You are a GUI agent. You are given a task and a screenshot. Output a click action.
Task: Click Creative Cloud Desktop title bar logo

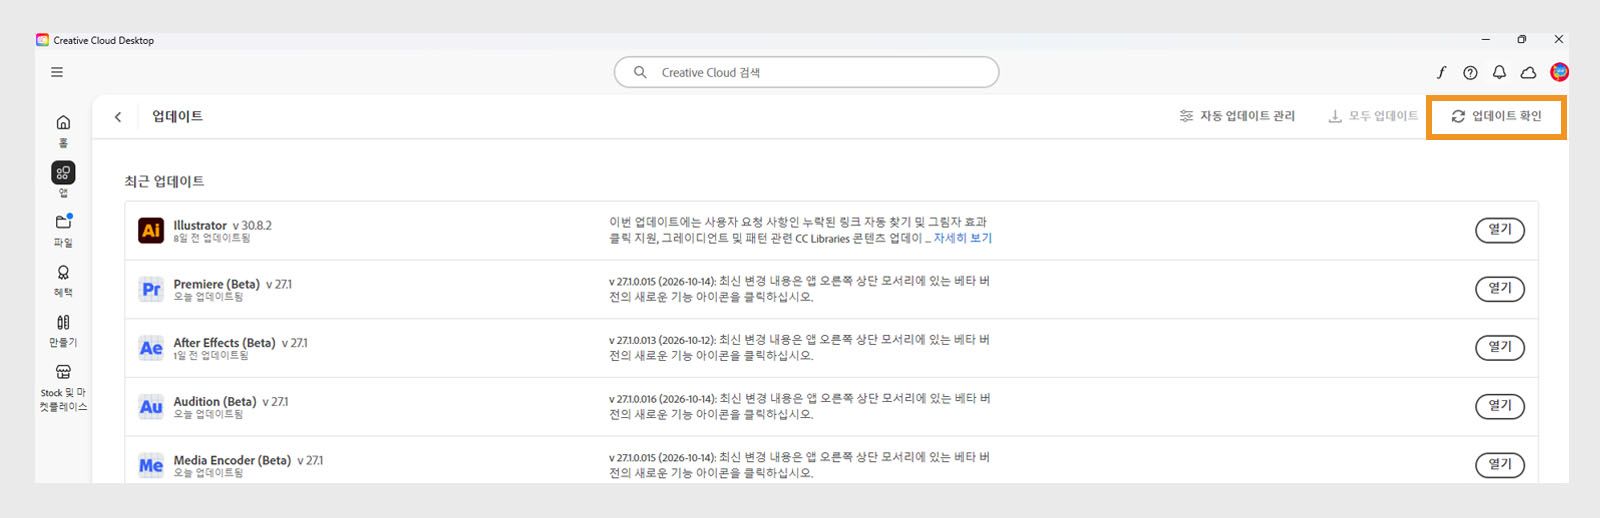42,40
